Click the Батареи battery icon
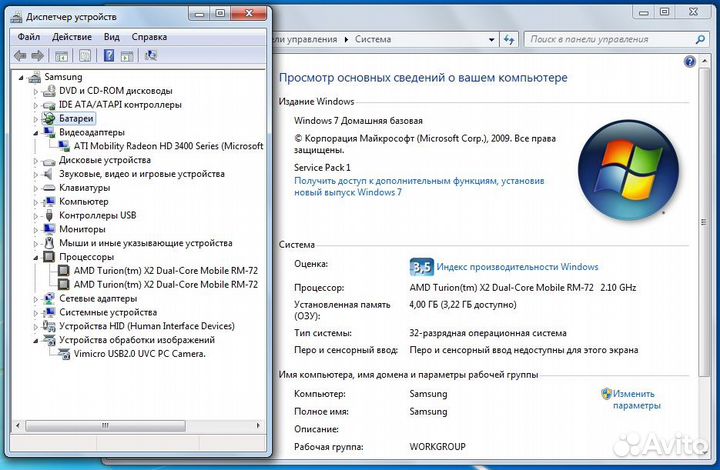The image size is (720, 470). pos(49,119)
